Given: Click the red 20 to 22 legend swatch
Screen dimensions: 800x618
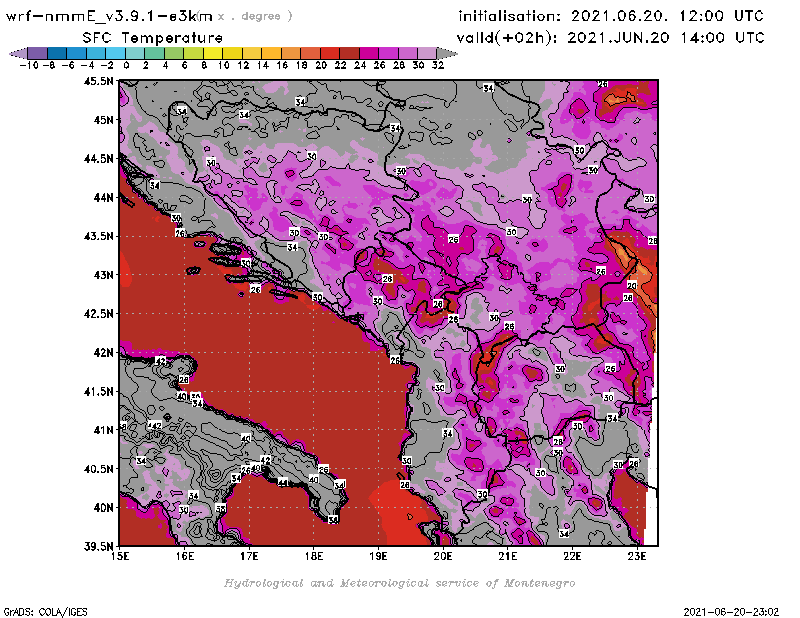Looking at the screenshot, I should (330, 53).
